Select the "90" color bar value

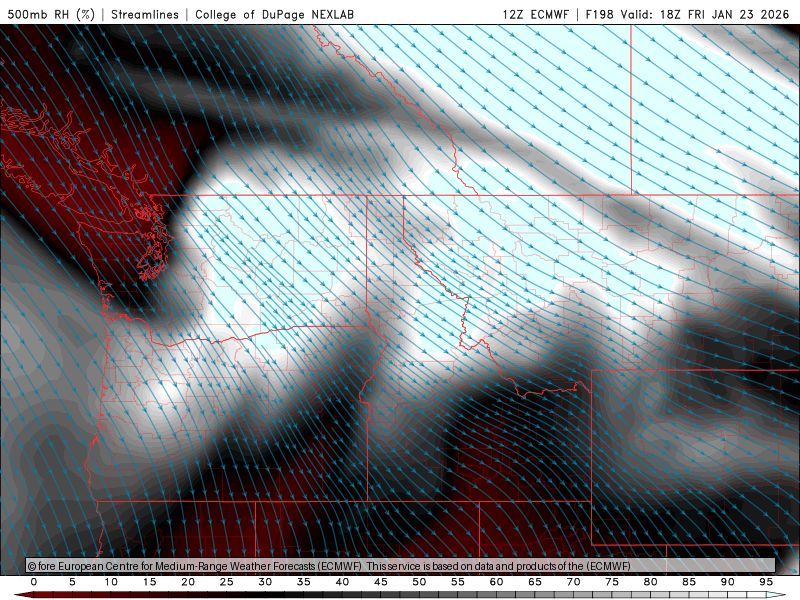[x=728, y=582]
